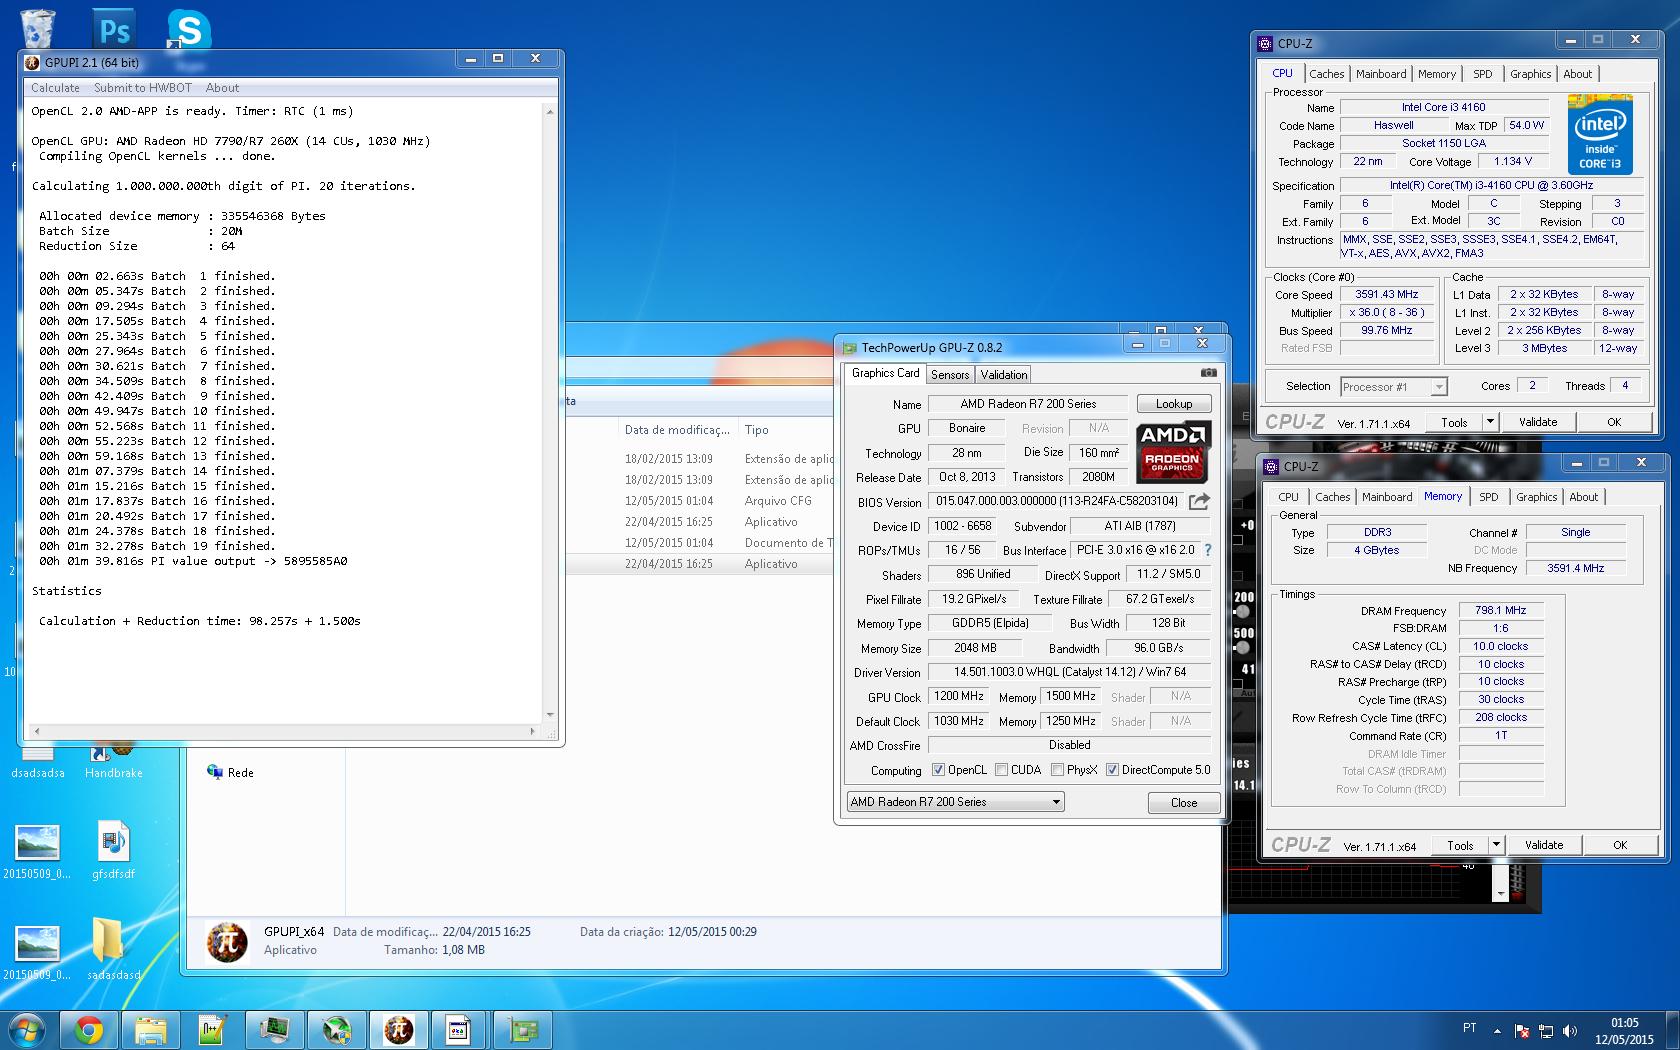Click the GPUPI pi icon in explorer details pane
This screenshot has width=1680, height=1050.
tap(227, 941)
